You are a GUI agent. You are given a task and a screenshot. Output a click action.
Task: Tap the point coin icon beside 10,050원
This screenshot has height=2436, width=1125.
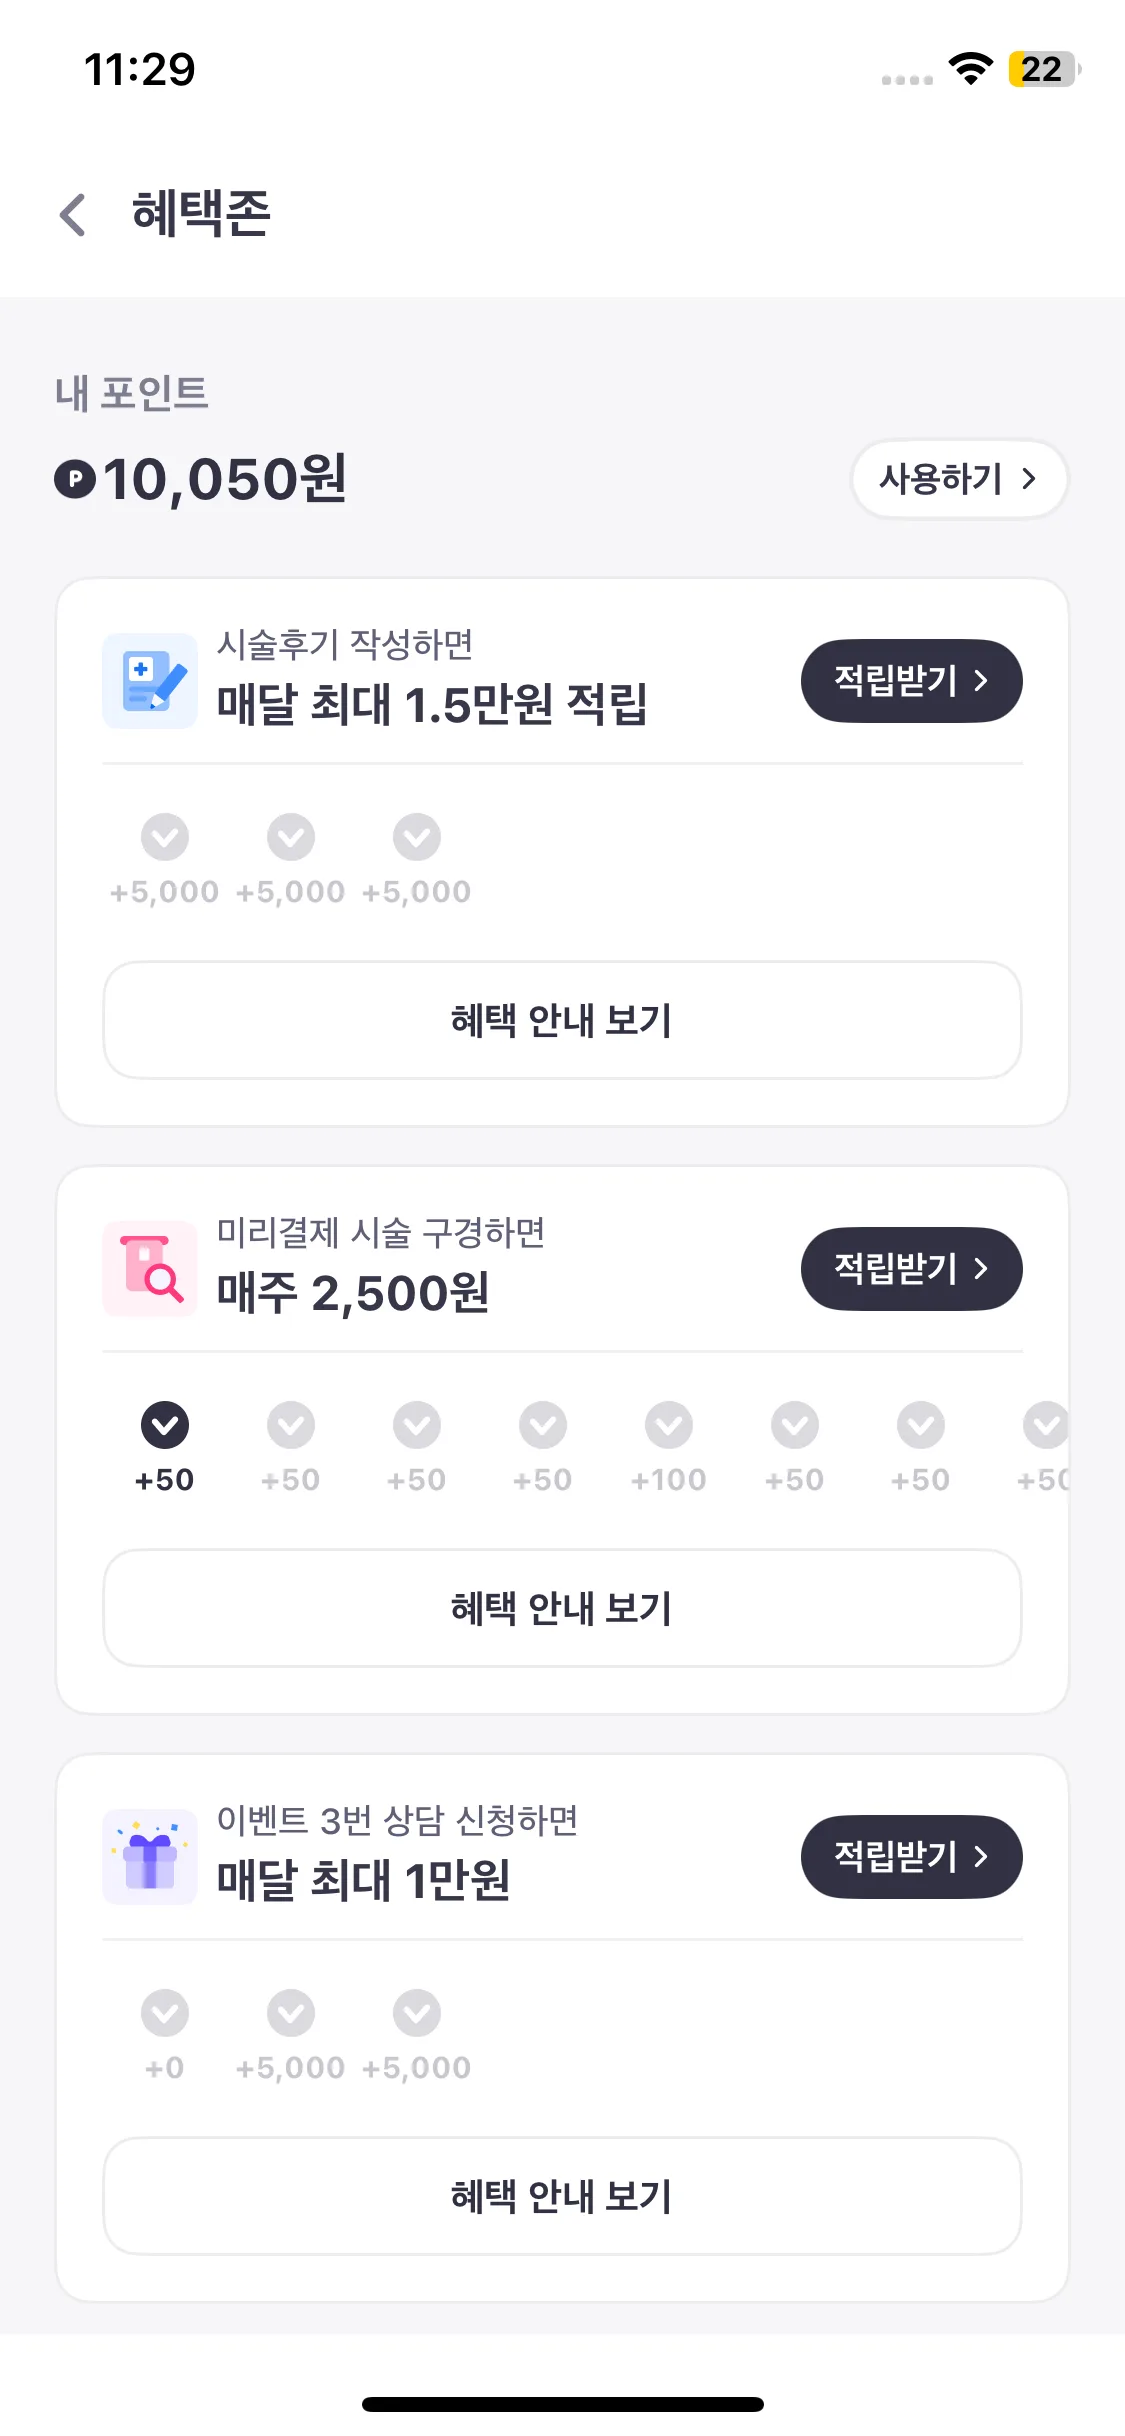(x=75, y=479)
